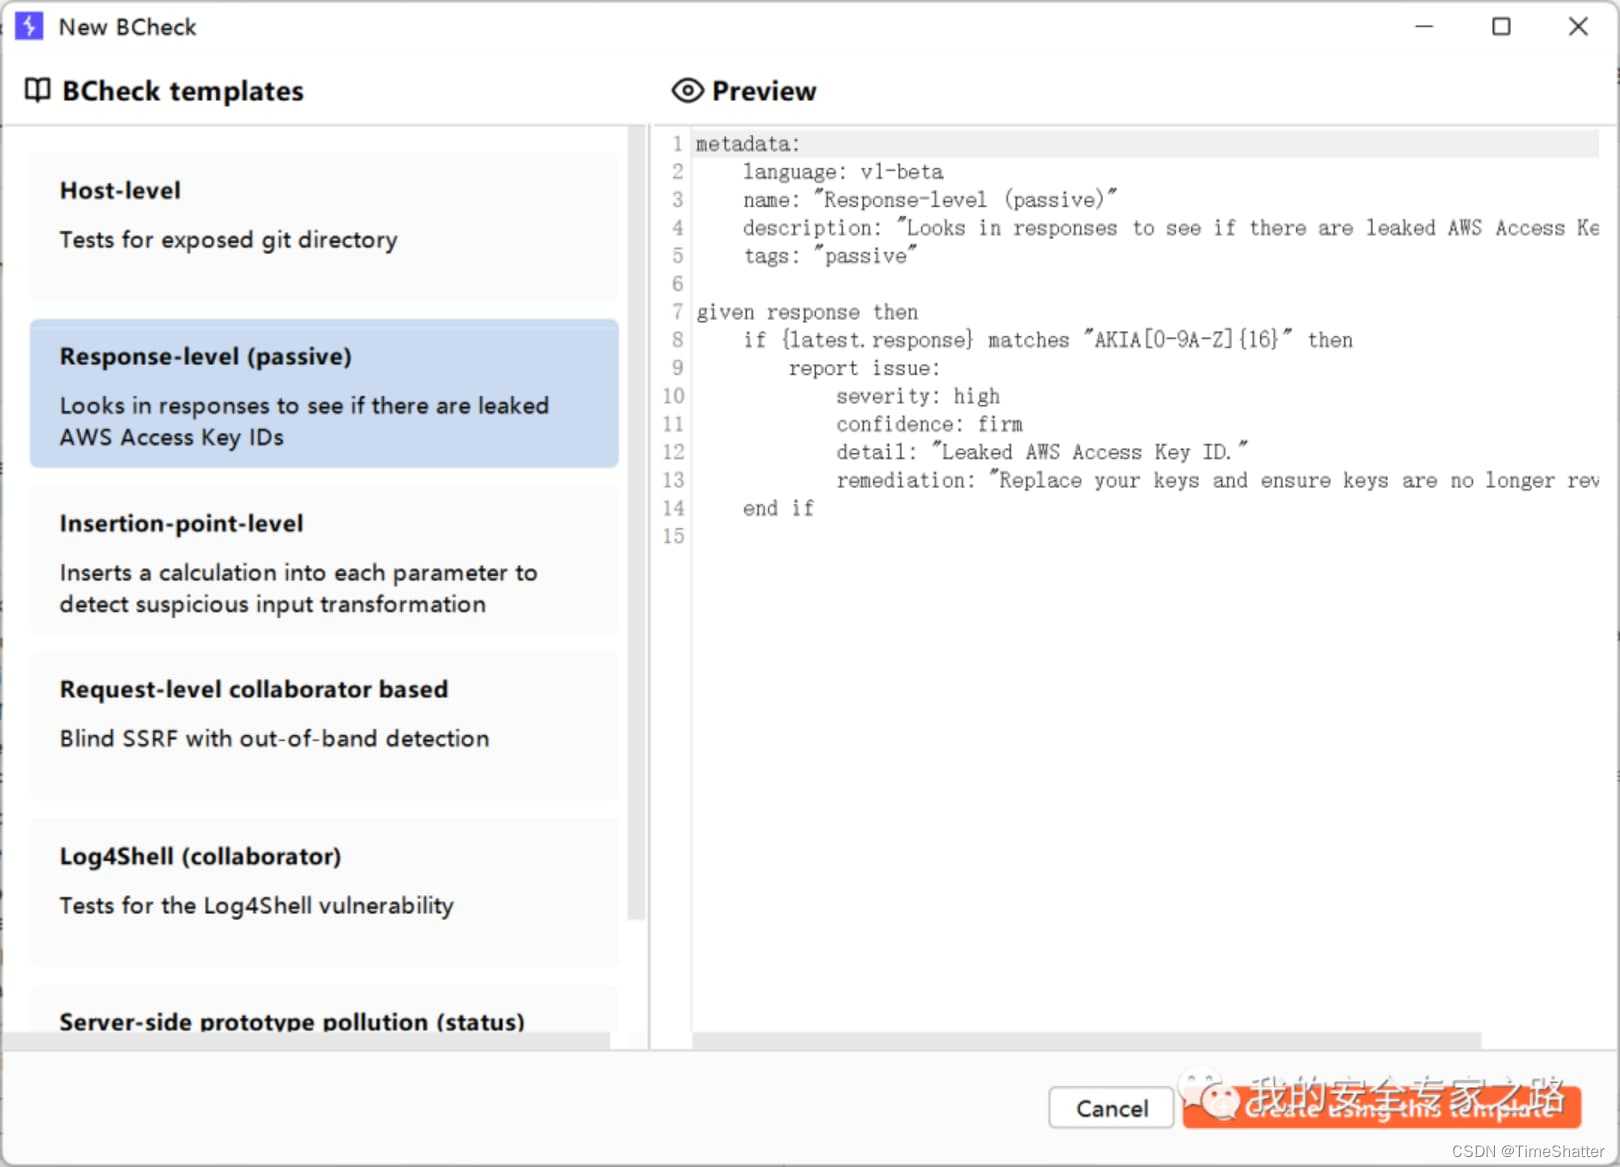1620x1167 pixels.
Task: Click the template list horizontal scrollbar
Action: coord(305,1041)
